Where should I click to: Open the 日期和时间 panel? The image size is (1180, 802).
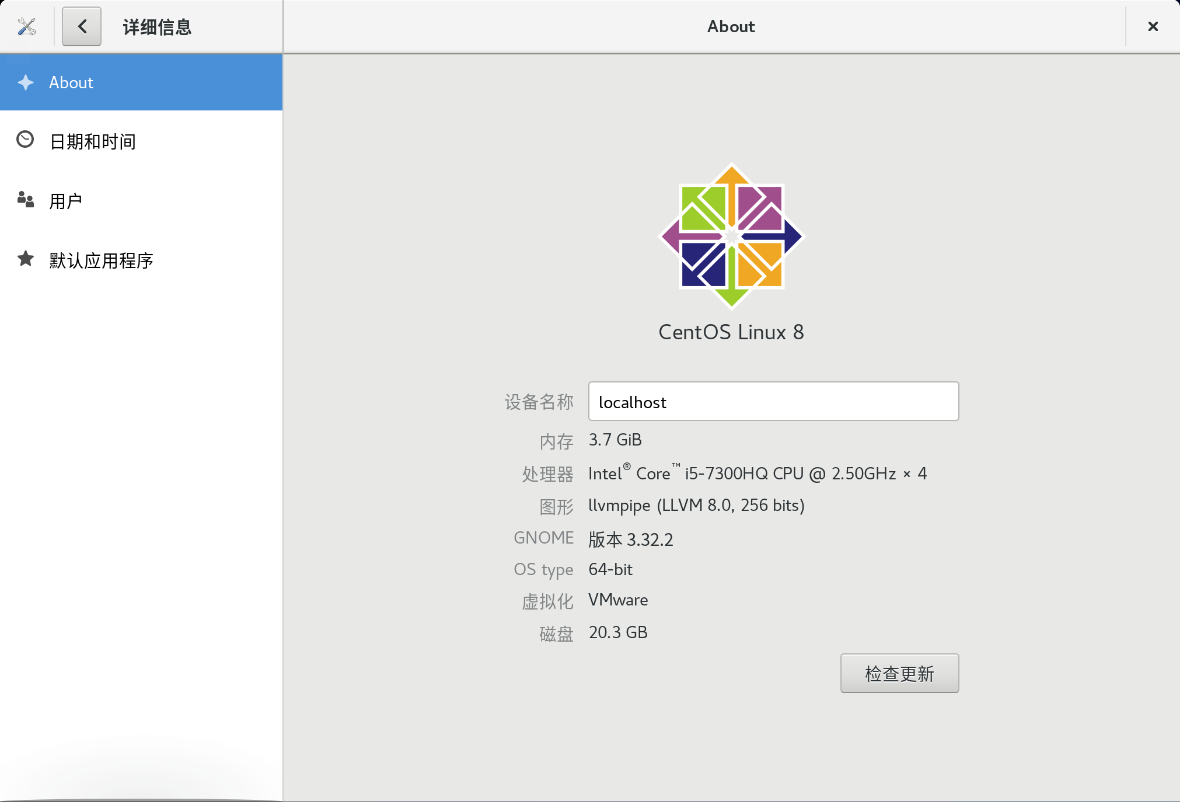pyautogui.click(x=141, y=141)
